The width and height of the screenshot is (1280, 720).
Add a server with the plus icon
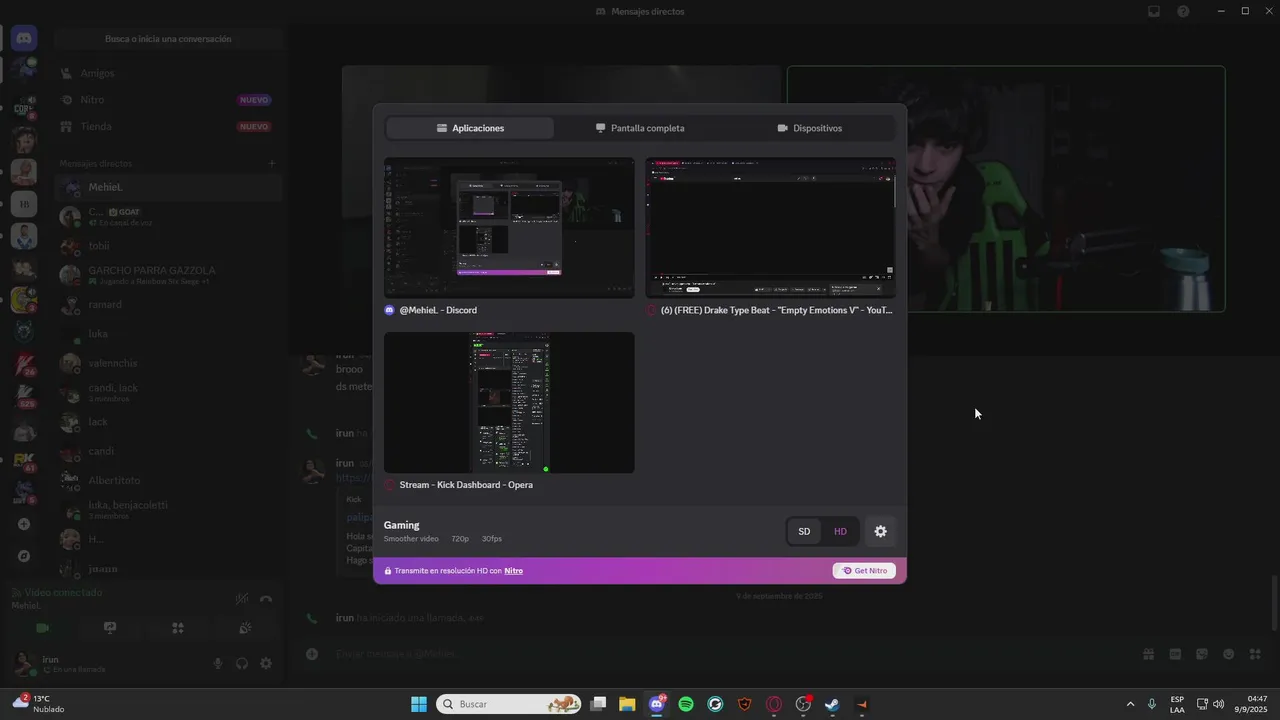tap(24, 524)
